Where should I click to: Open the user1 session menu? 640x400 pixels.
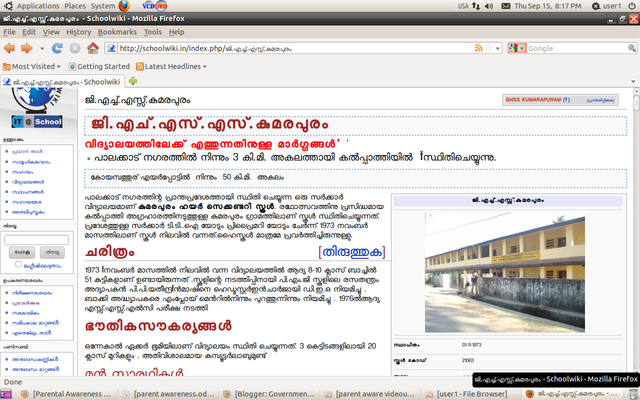coord(607,6)
